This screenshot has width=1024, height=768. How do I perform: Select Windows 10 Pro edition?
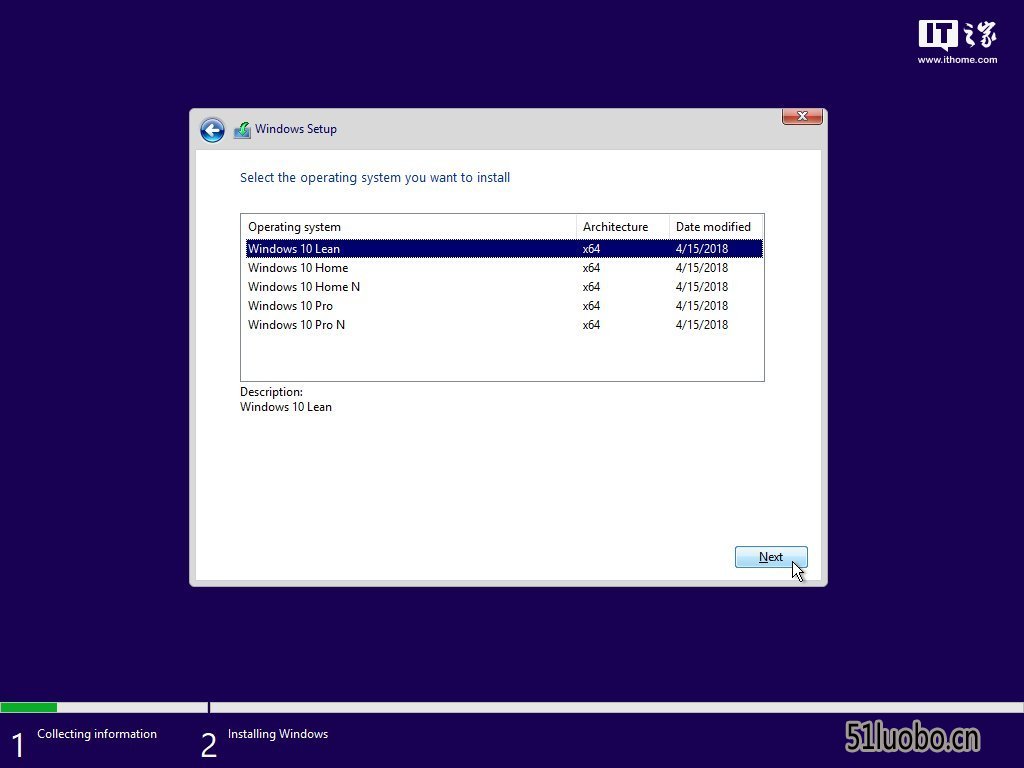coord(504,306)
